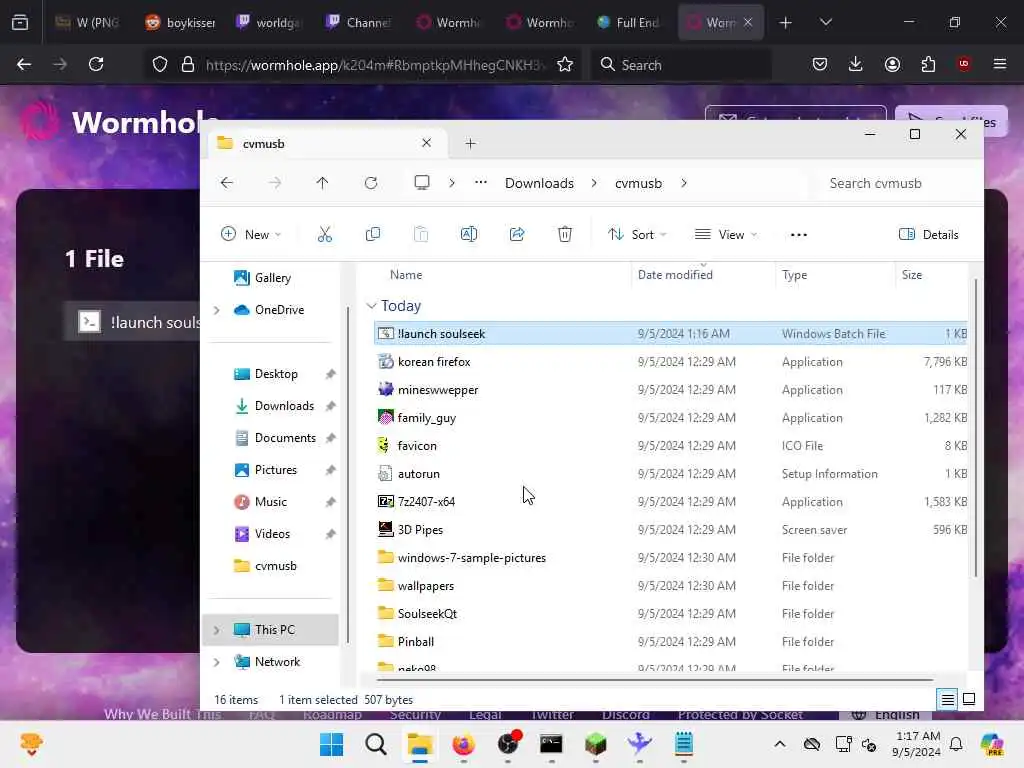Save page to Pocket icon

pos(820,64)
